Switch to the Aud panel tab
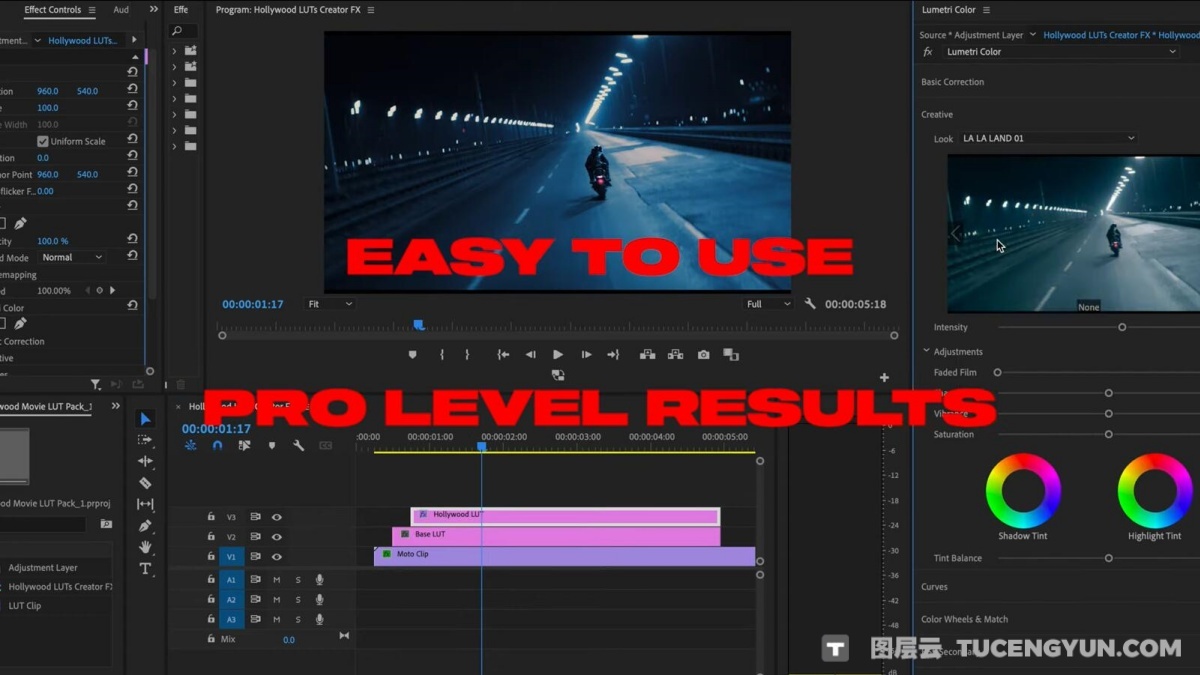 (x=121, y=10)
